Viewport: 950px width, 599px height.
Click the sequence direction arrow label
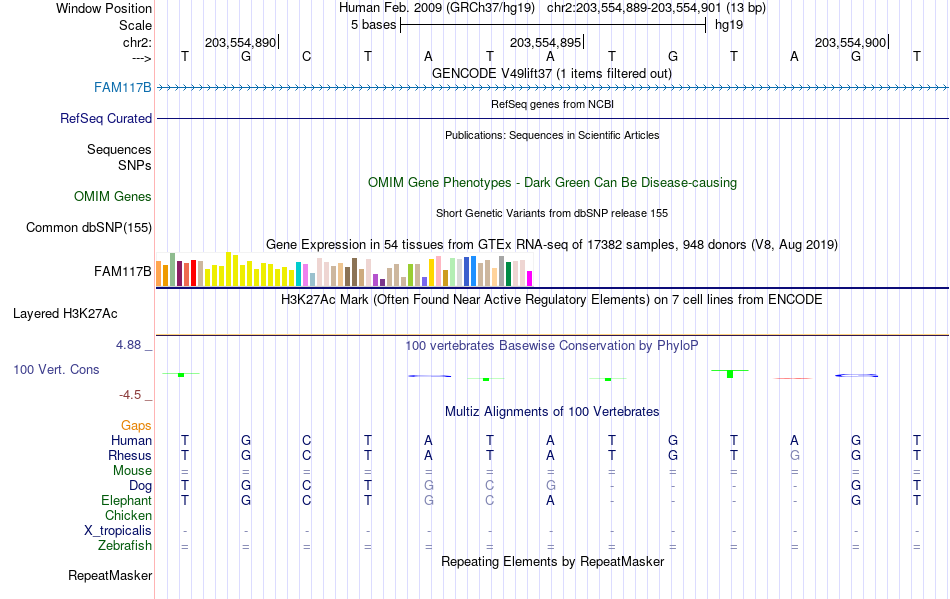pos(141,58)
